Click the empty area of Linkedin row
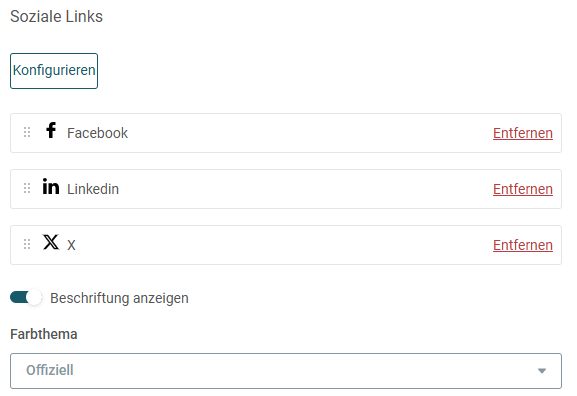Image resolution: width=577 pixels, height=396 pixels. pyautogui.click(x=305, y=189)
